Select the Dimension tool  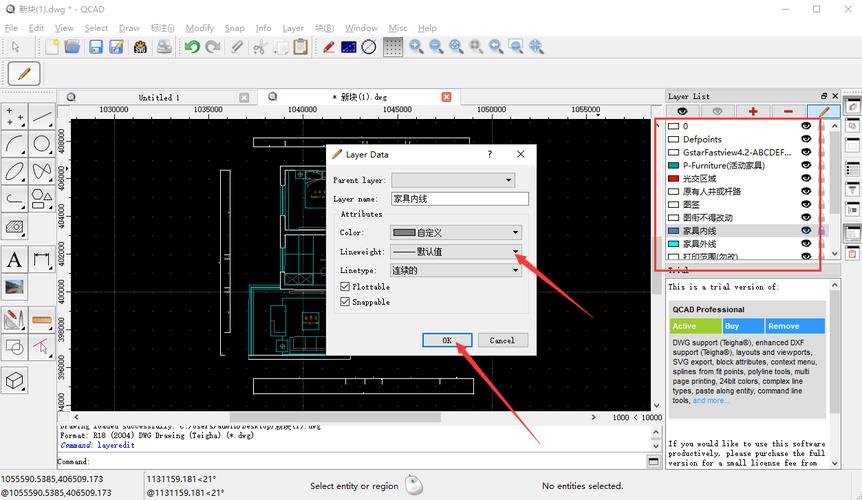pyautogui.click(x=42, y=259)
